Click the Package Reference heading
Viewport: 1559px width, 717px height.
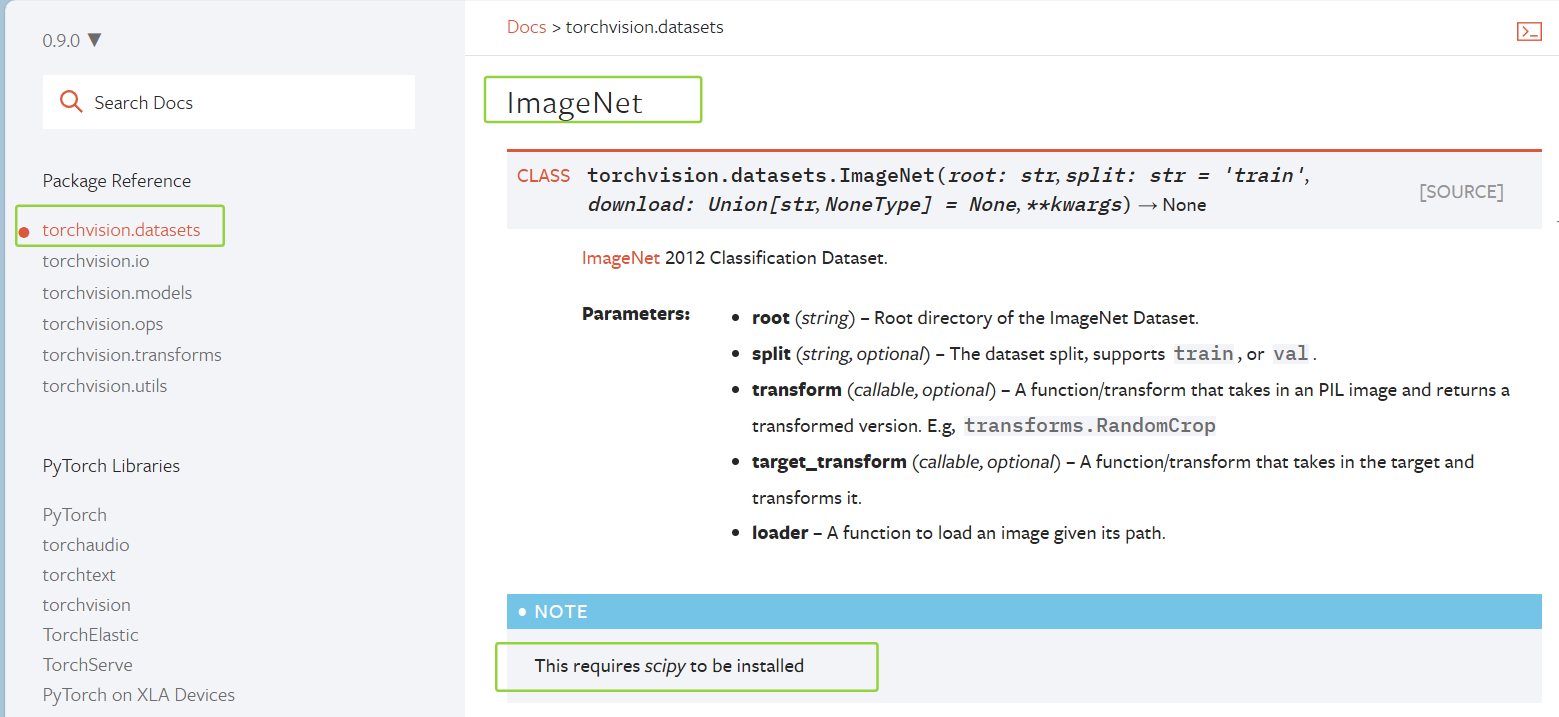pyautogui.click(x=116, y=181)
